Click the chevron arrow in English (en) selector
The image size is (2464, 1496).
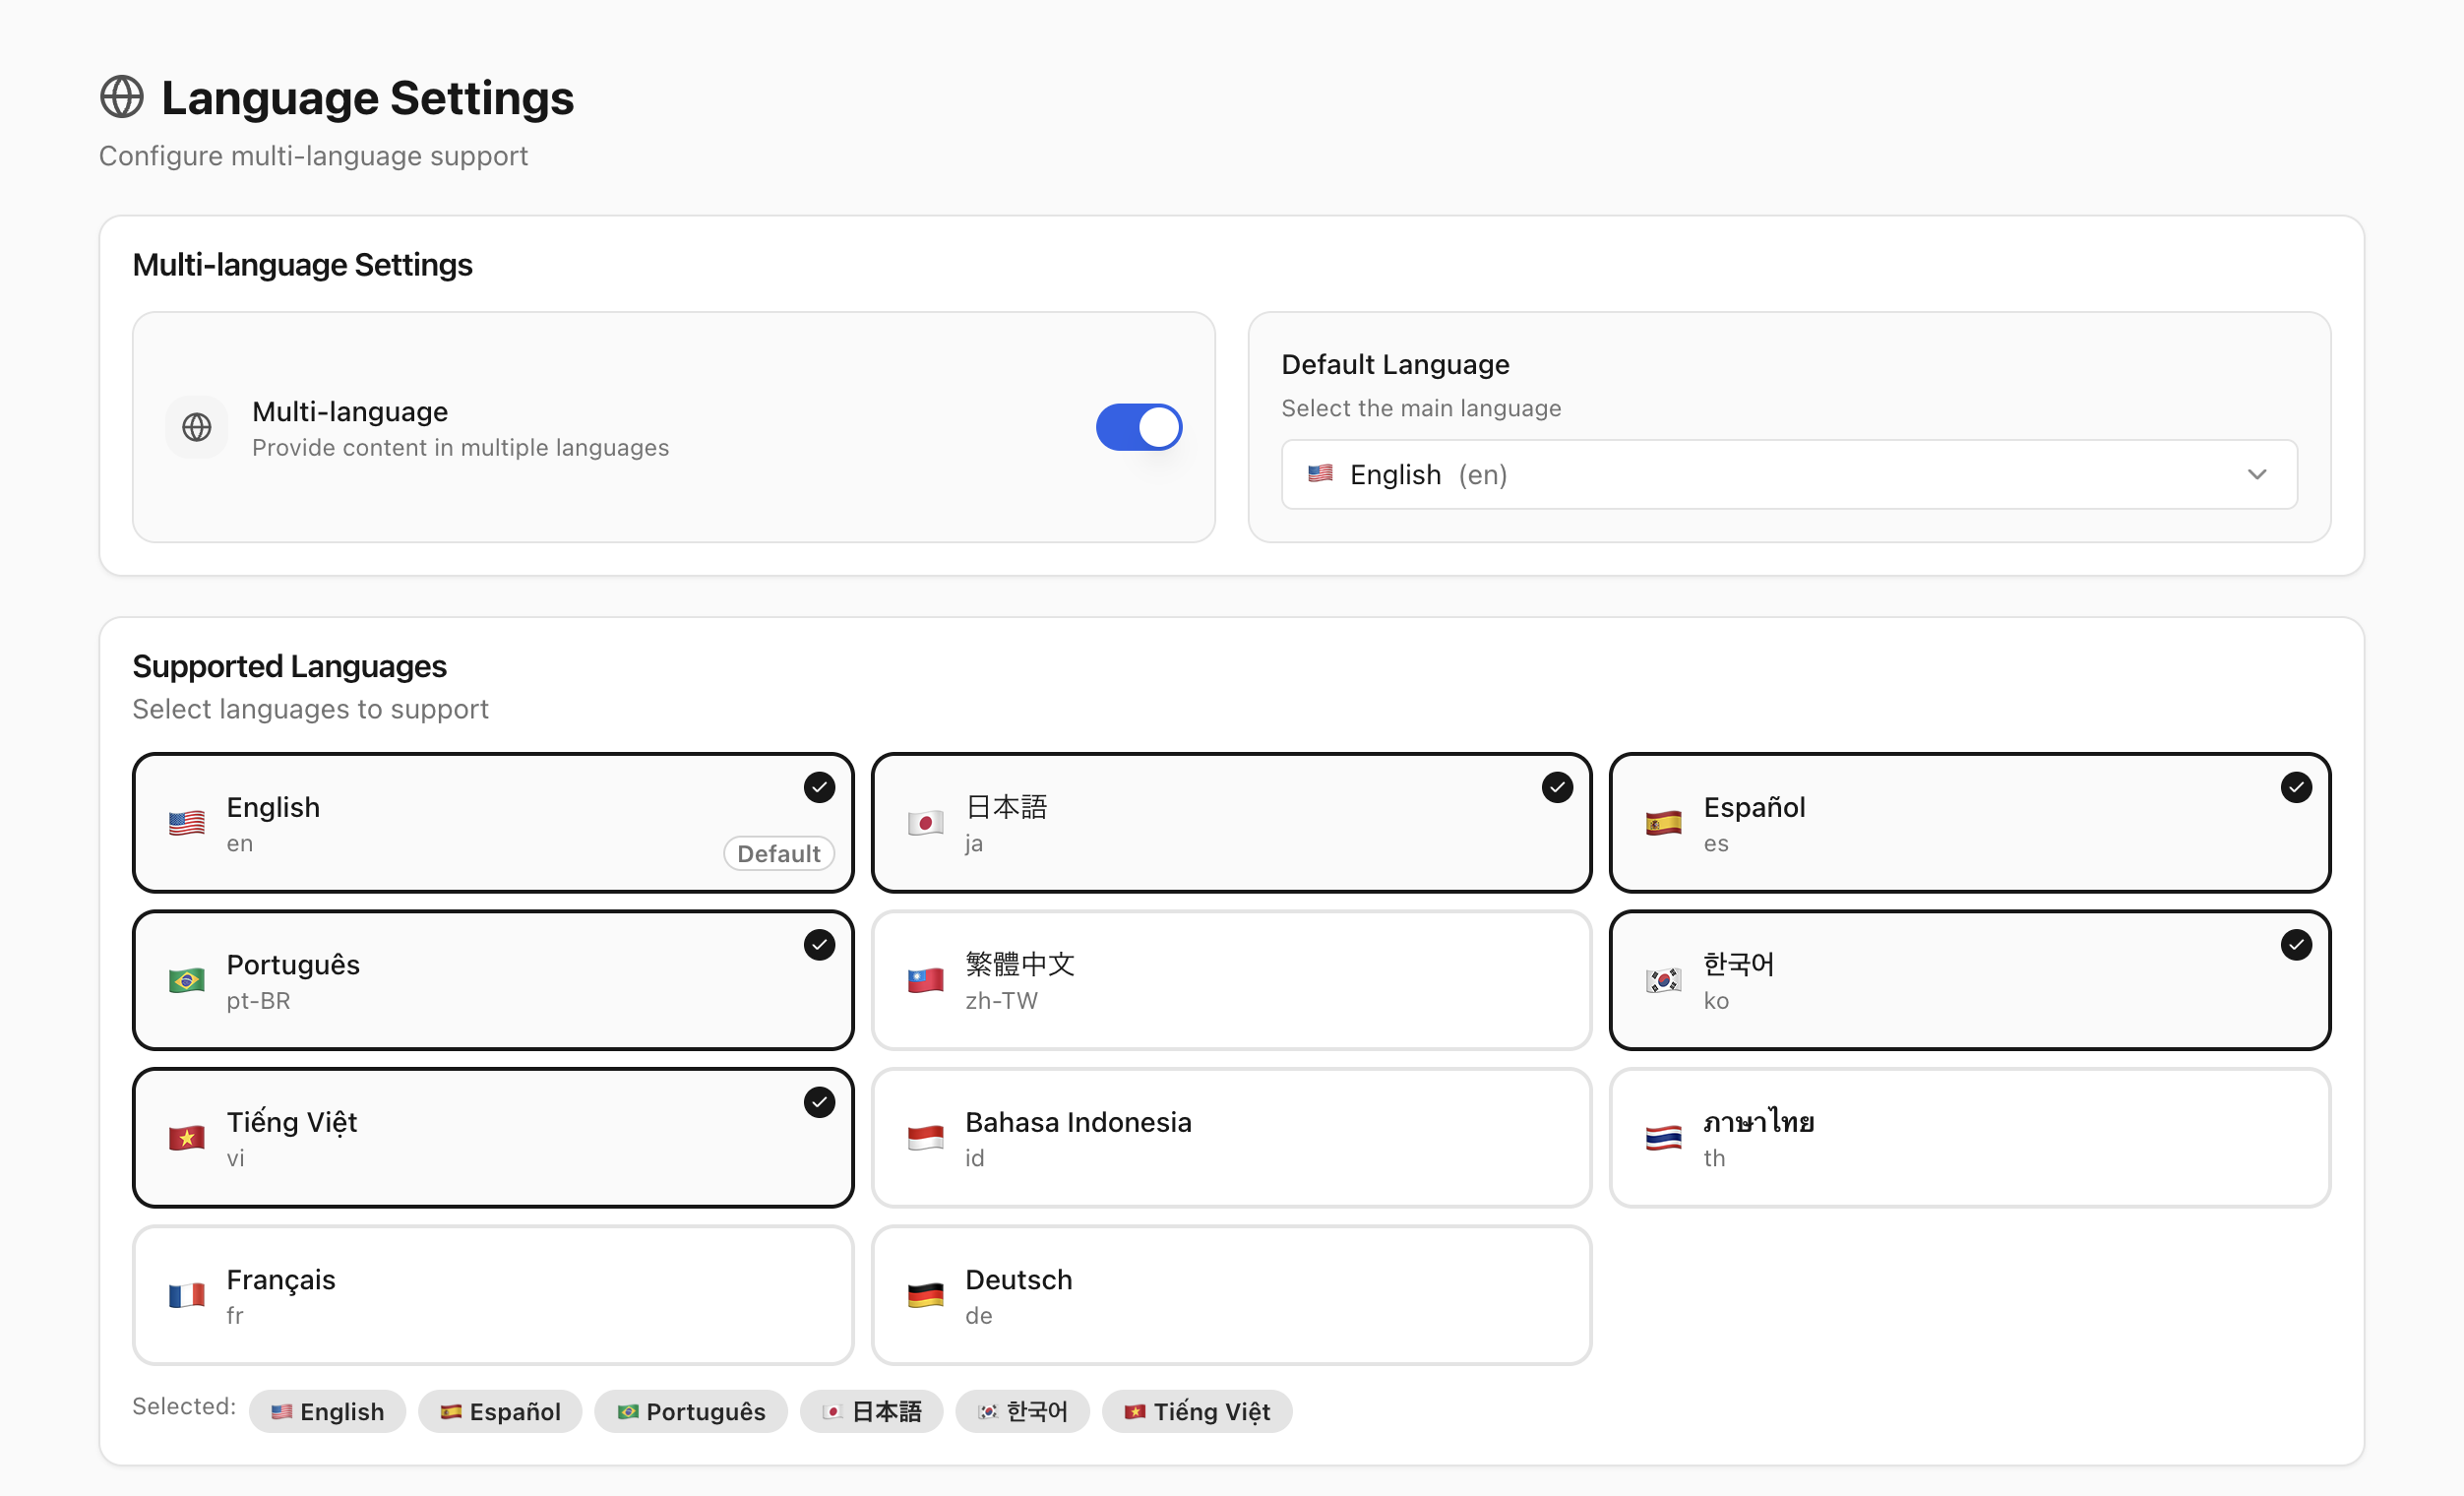[x=2257, y=475]
